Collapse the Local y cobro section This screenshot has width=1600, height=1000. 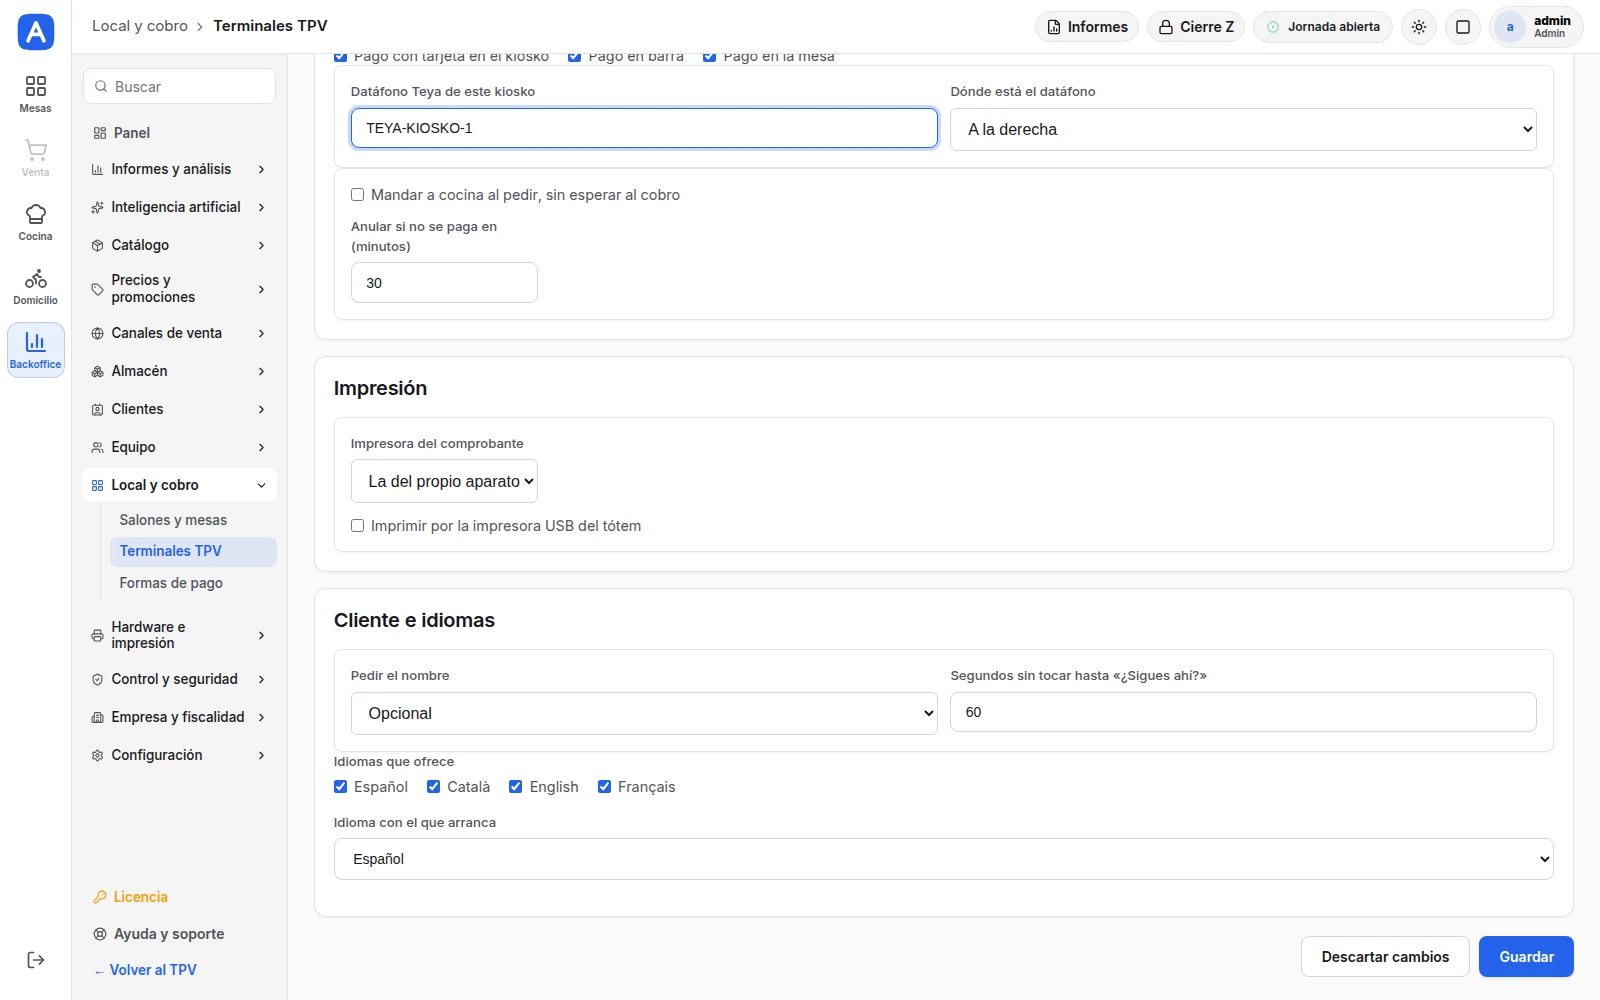179,485
